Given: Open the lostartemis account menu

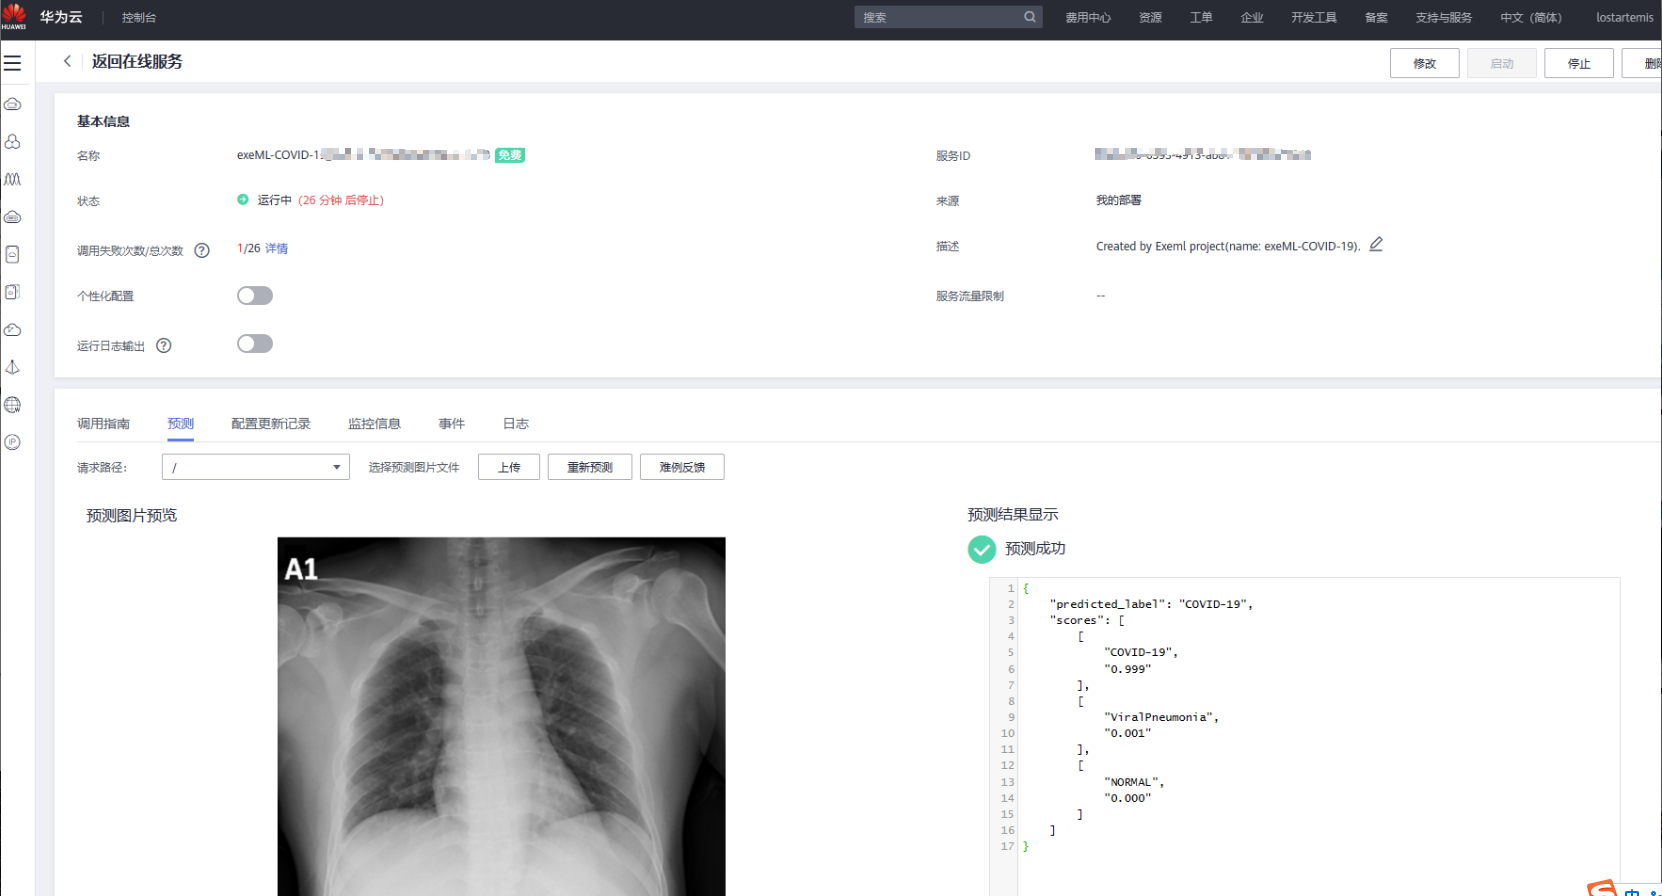Looking at the screenshot, I should [1625, 17].
